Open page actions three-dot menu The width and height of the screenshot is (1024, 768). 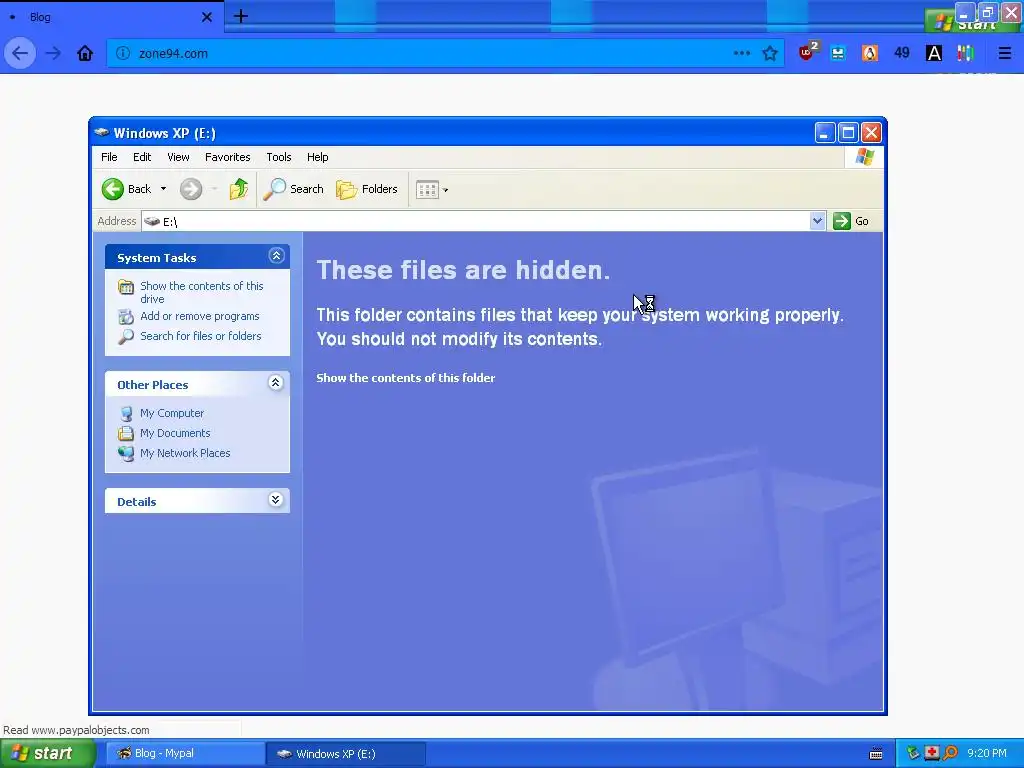coord(741,54)
